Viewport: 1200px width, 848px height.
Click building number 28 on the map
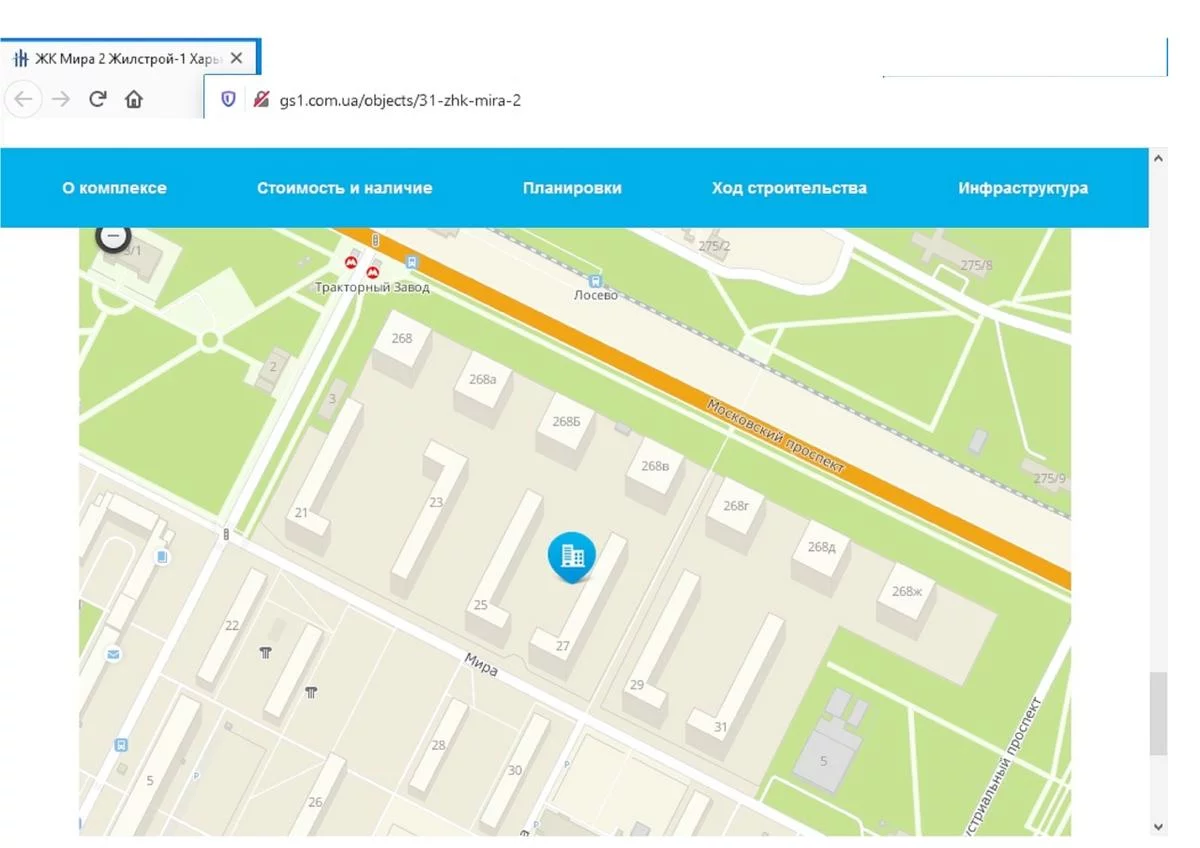[x=438, y=745]
